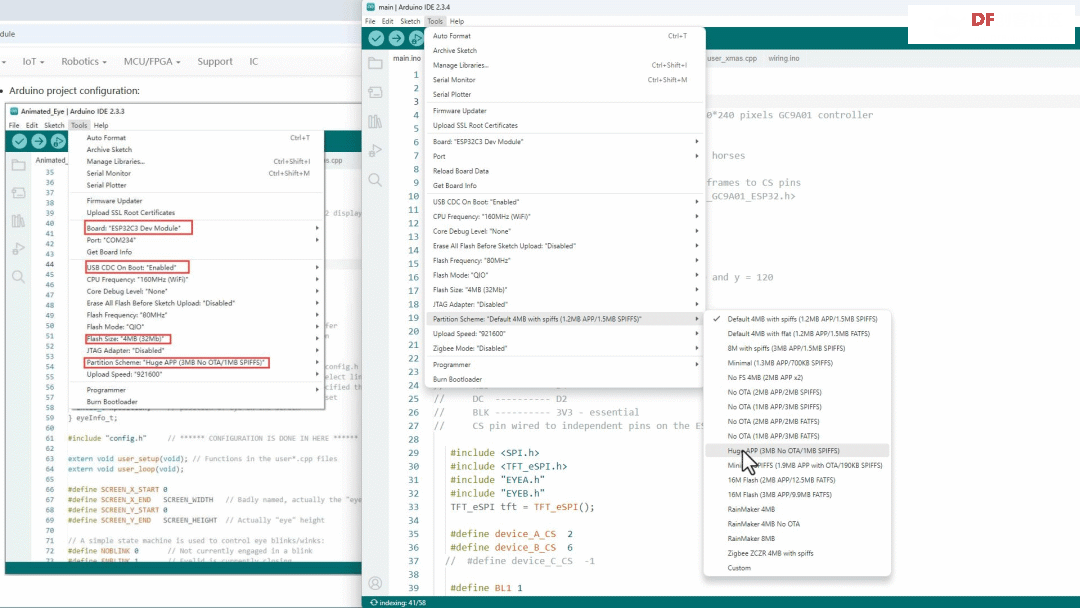The height and width of the screenshot is (608, 1080).
Task: Choose Firmware Updater in main Tools menu
Action: (565, 111)
